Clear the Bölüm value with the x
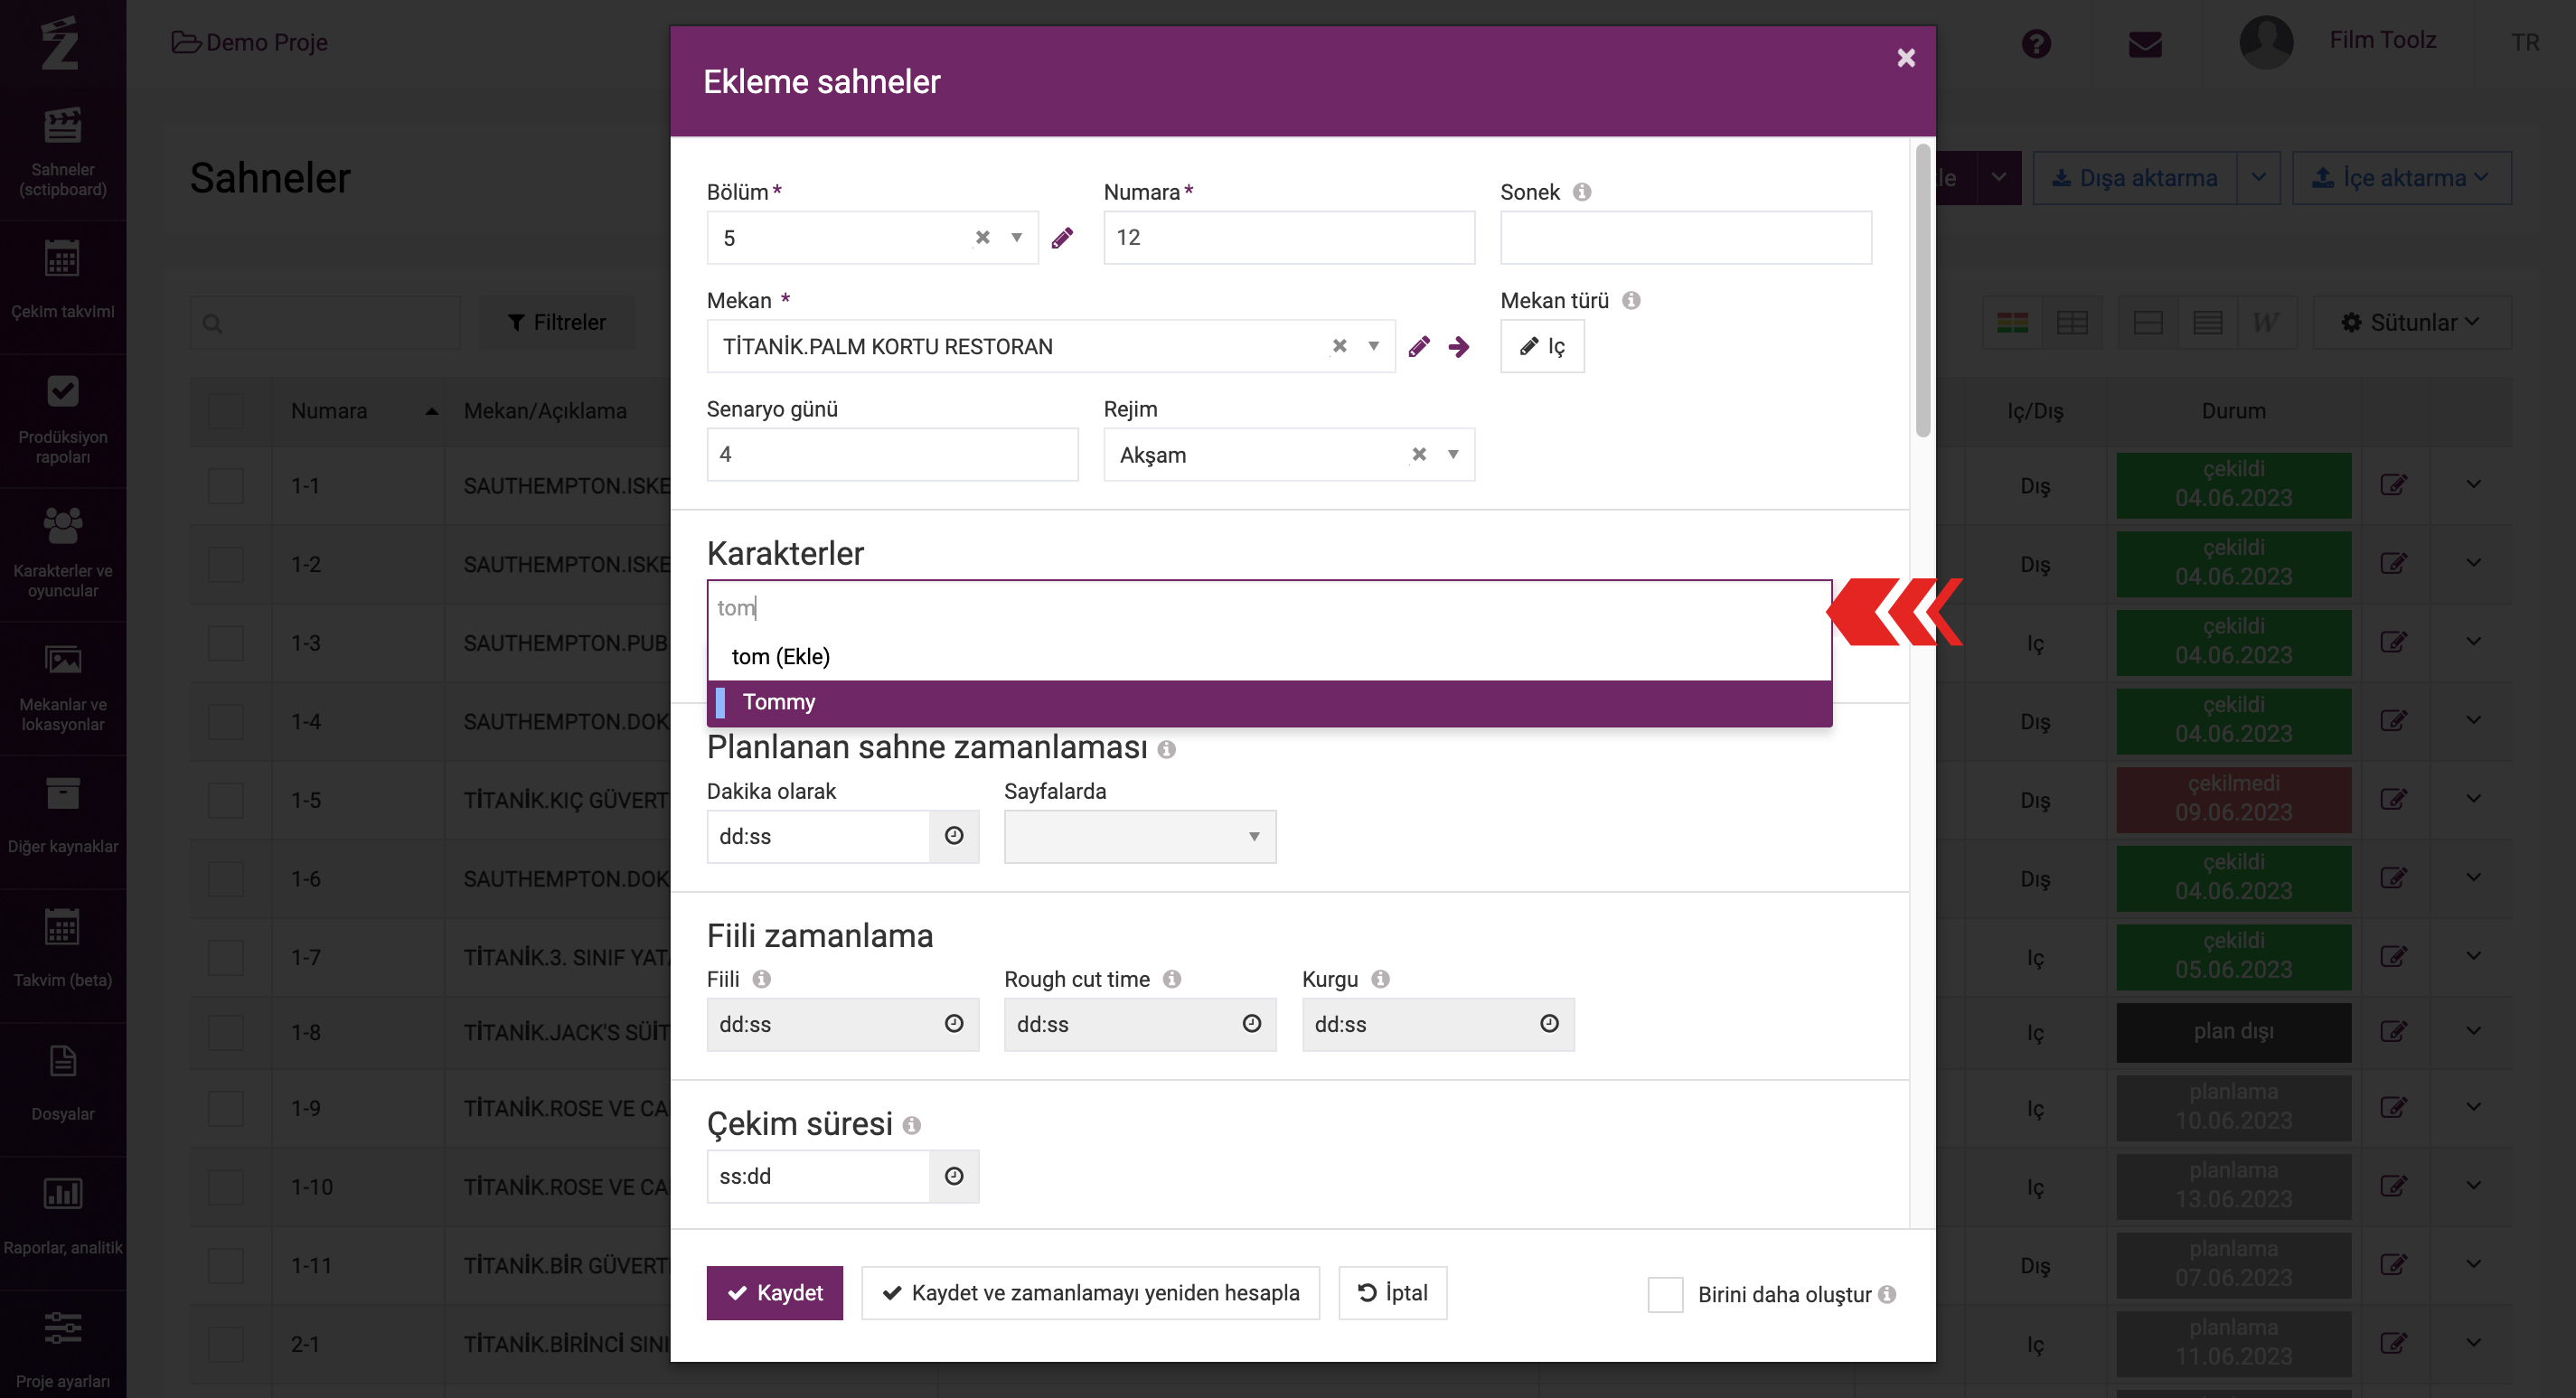 coord(983,238)
